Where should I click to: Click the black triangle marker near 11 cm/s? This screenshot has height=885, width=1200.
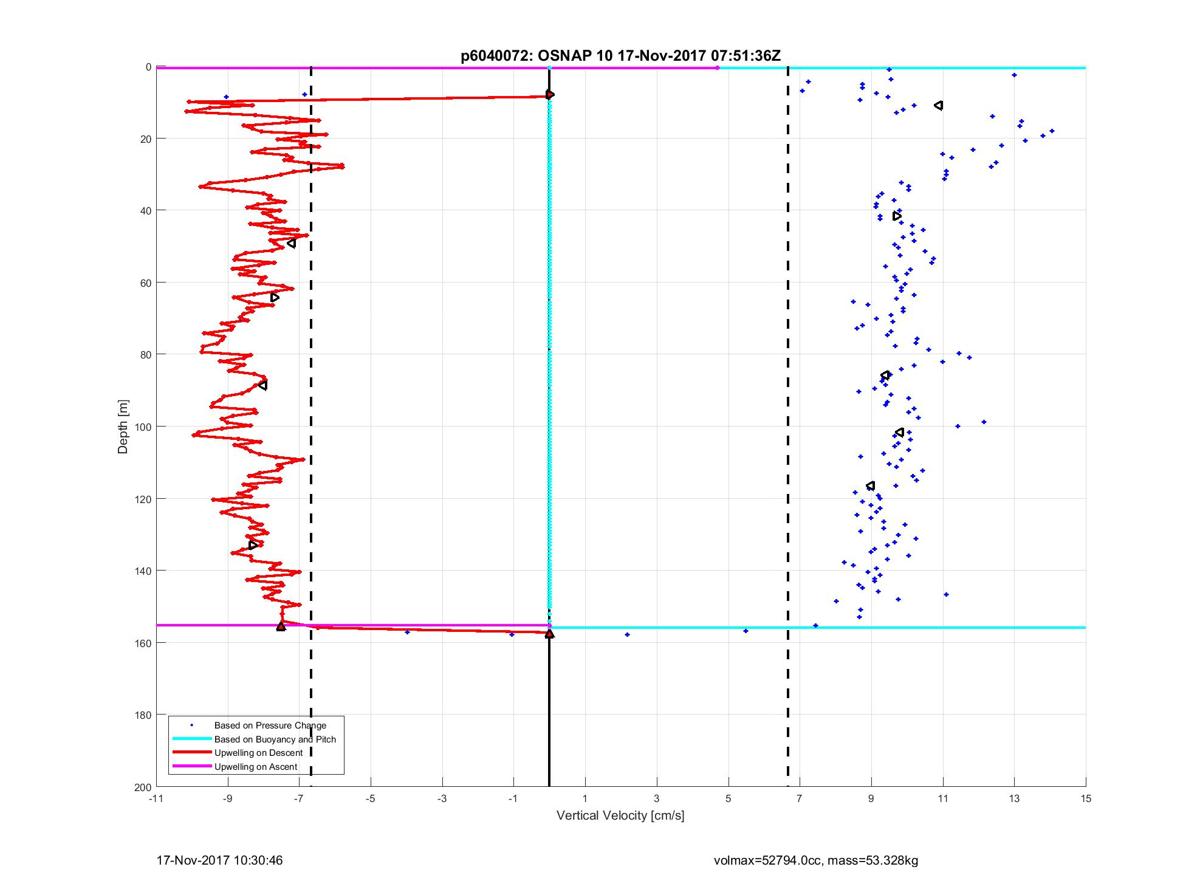click(x=938, y=105)
